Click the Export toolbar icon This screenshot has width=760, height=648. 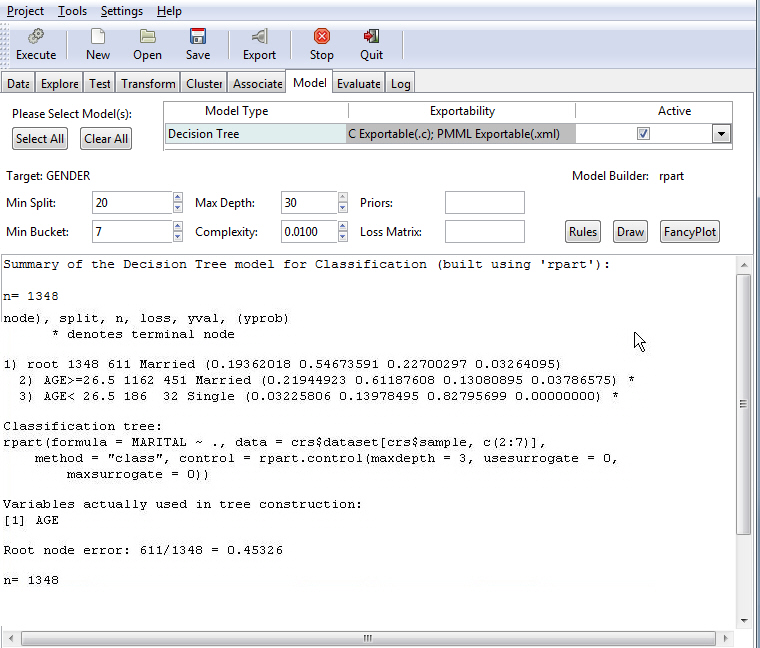pos(259,36)
